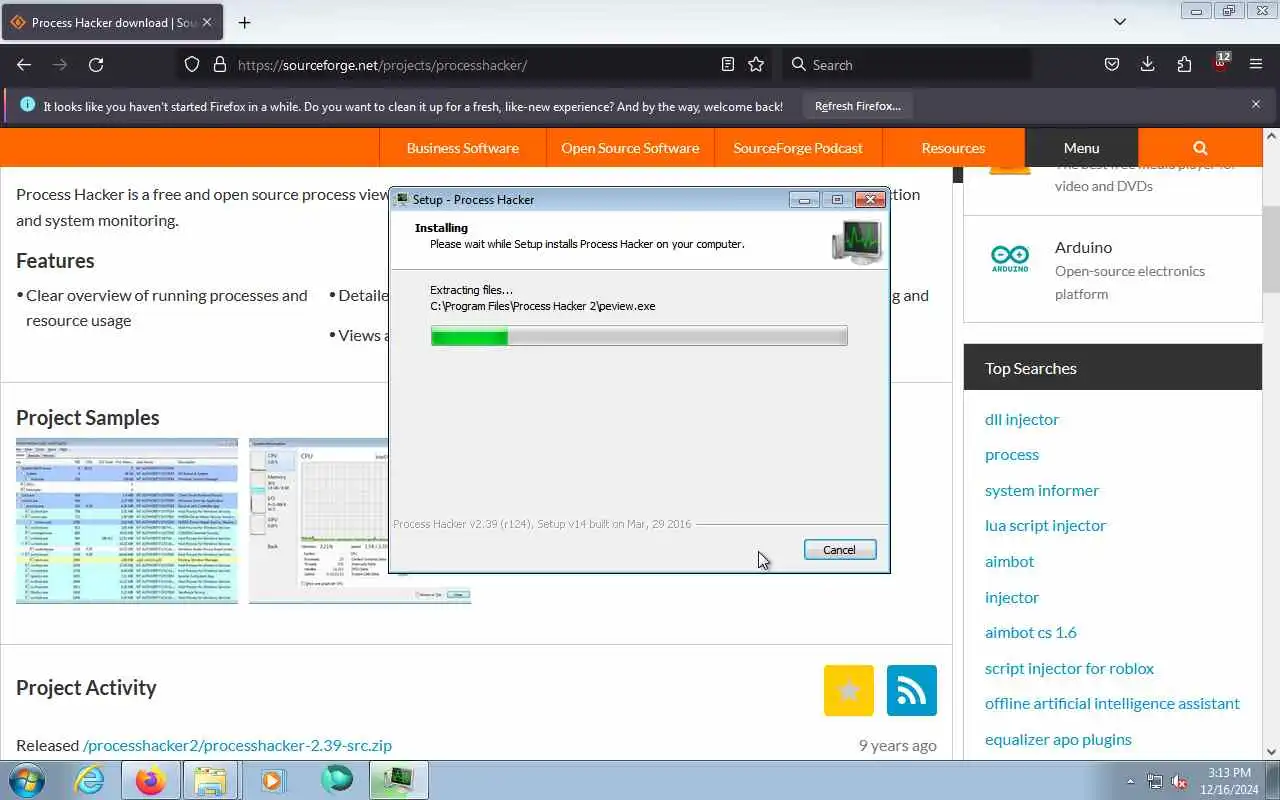
Task: Click the Arduino logo icon
Action: [x=1010, y=259]
